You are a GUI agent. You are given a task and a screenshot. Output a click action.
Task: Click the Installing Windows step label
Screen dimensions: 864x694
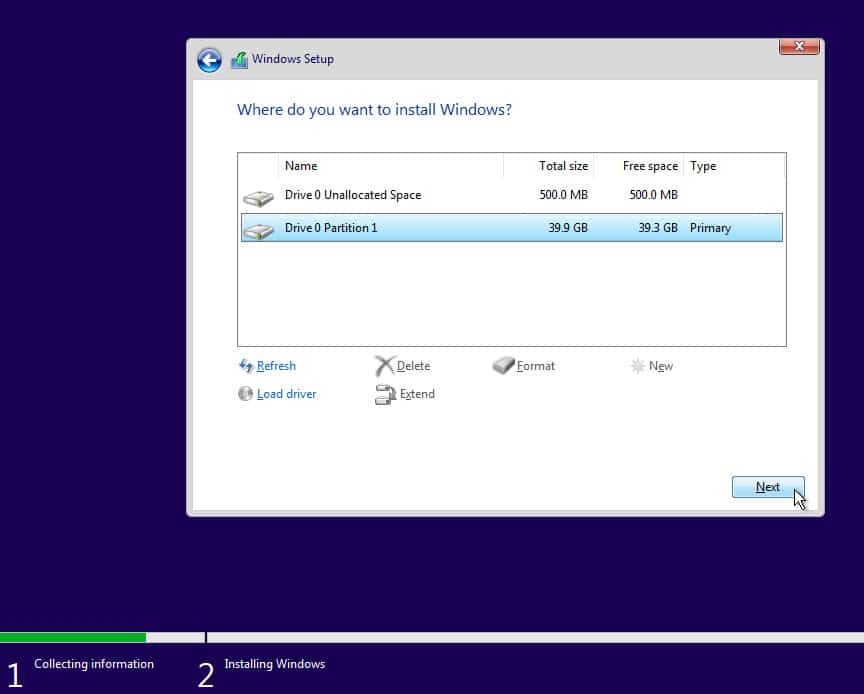pyautogui.click(x=274, y=664)
